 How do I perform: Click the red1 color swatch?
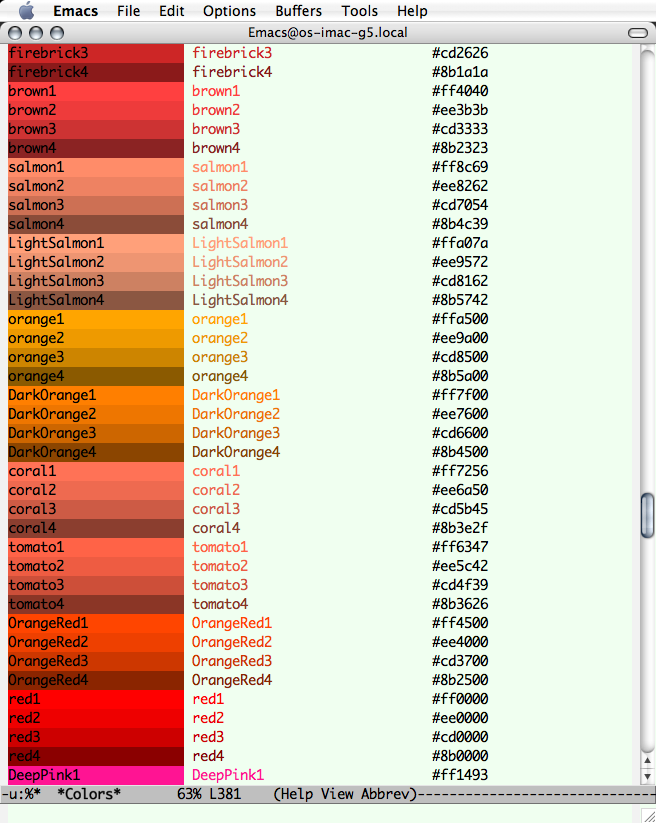tap(96, 699)
